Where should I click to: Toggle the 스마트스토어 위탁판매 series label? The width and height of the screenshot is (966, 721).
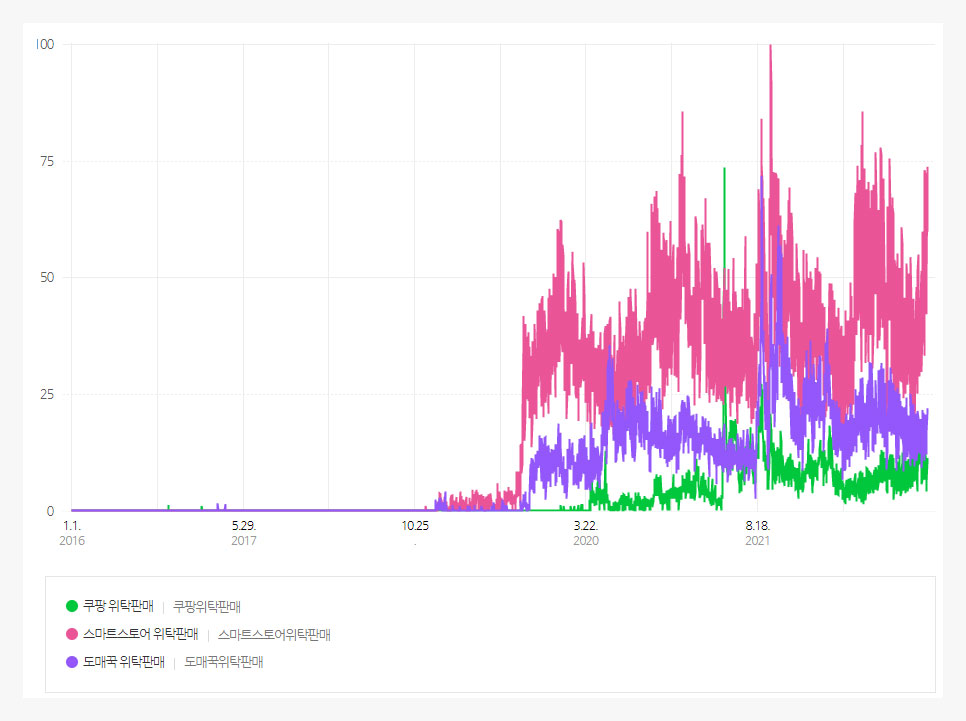[140, 634]
